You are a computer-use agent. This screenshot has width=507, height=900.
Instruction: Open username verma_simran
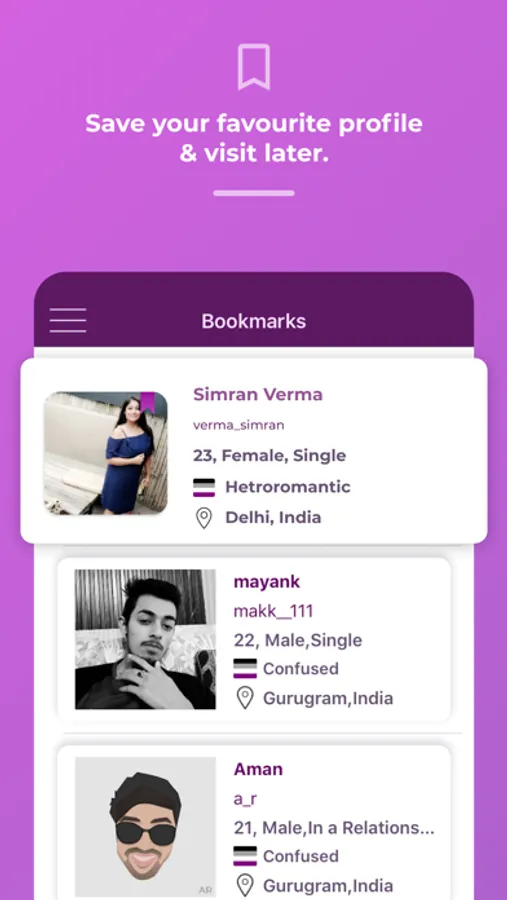click(x=238, y=425)
